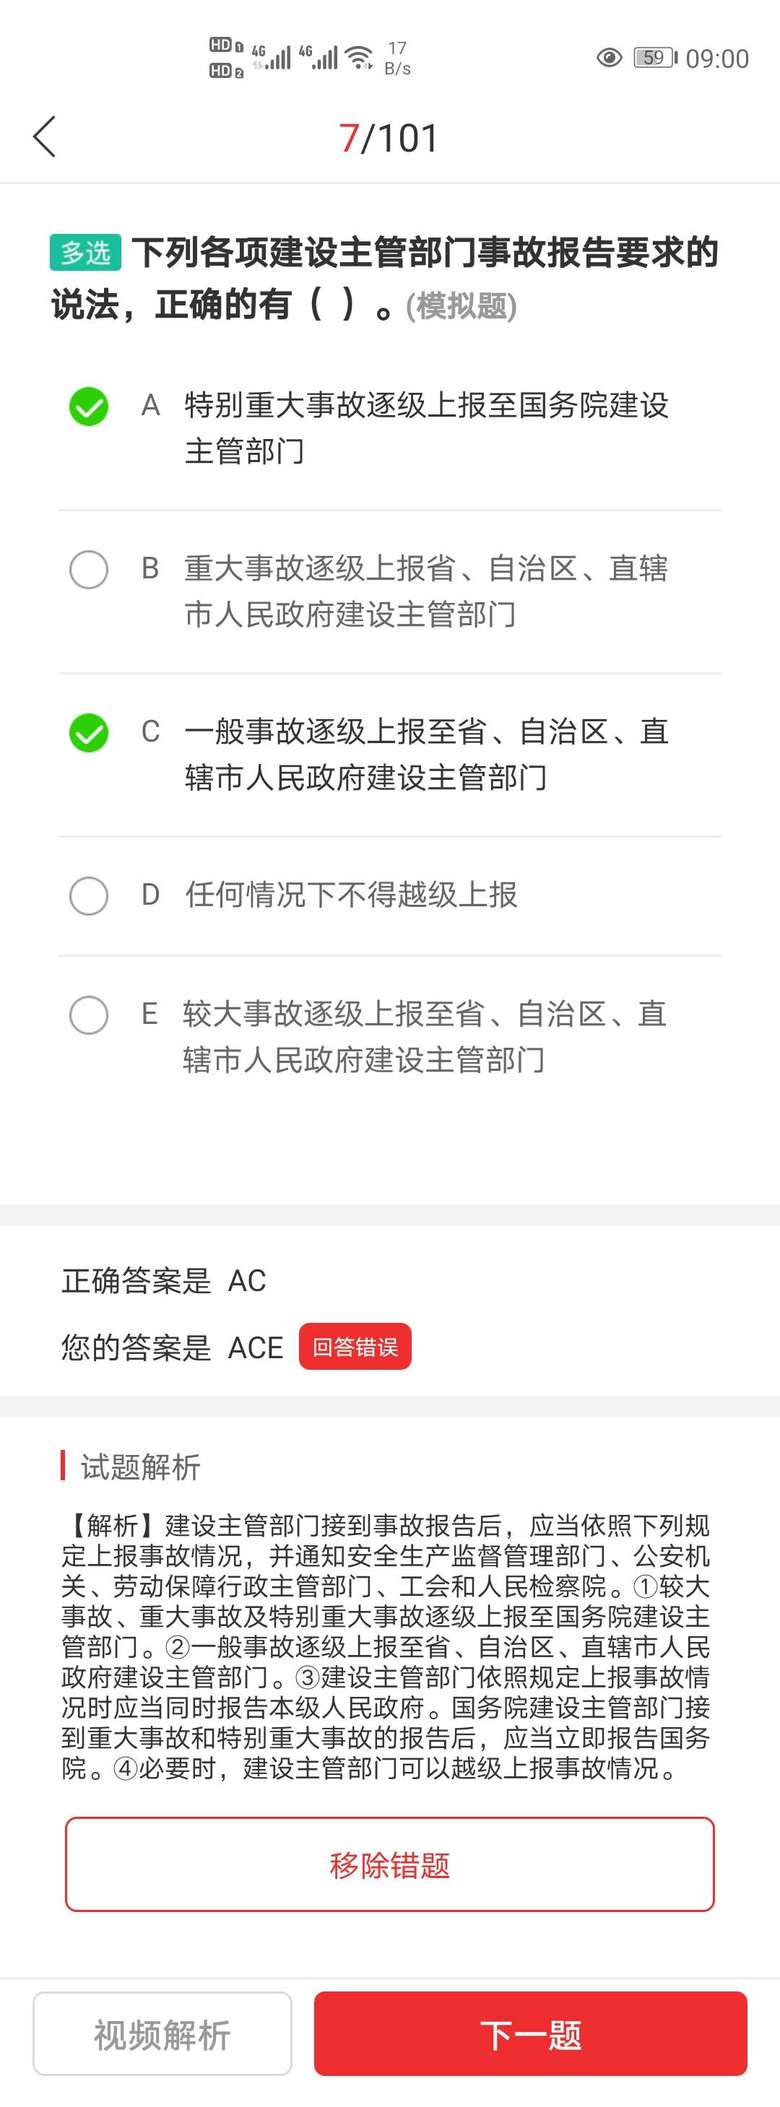
Task: Open 视频解析 video explanation
Action: pyautogui.click(x=162, y=2034)
